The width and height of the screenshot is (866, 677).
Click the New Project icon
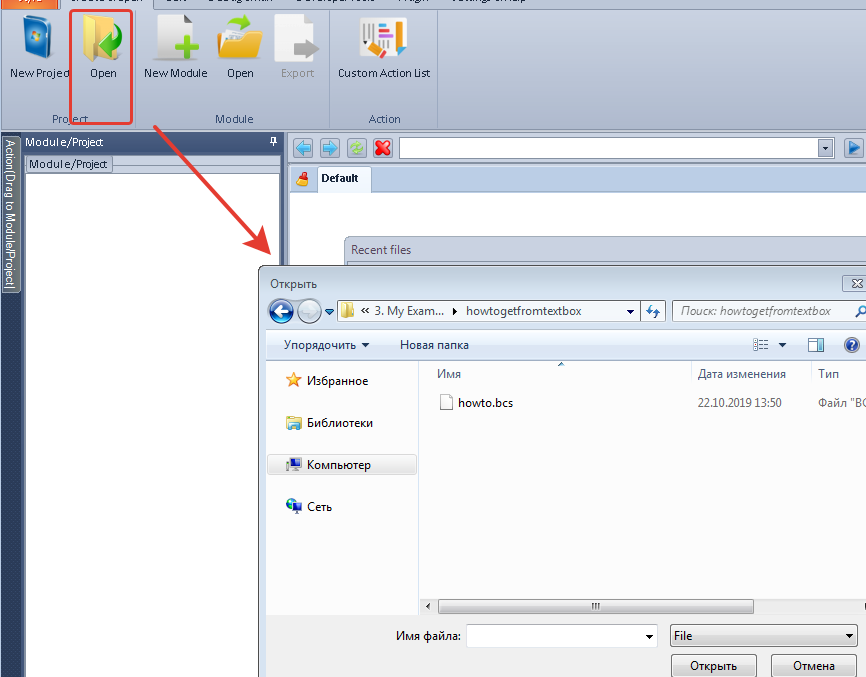tap(38, 47)
